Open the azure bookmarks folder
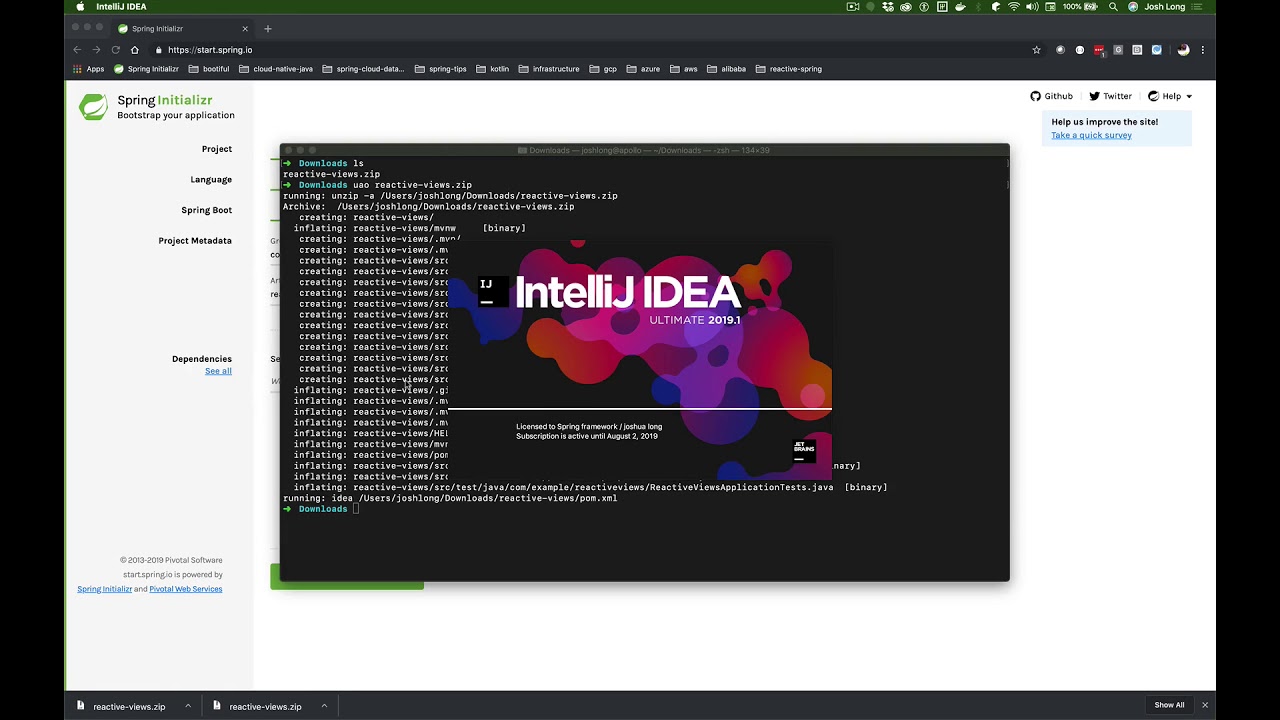 643,69
